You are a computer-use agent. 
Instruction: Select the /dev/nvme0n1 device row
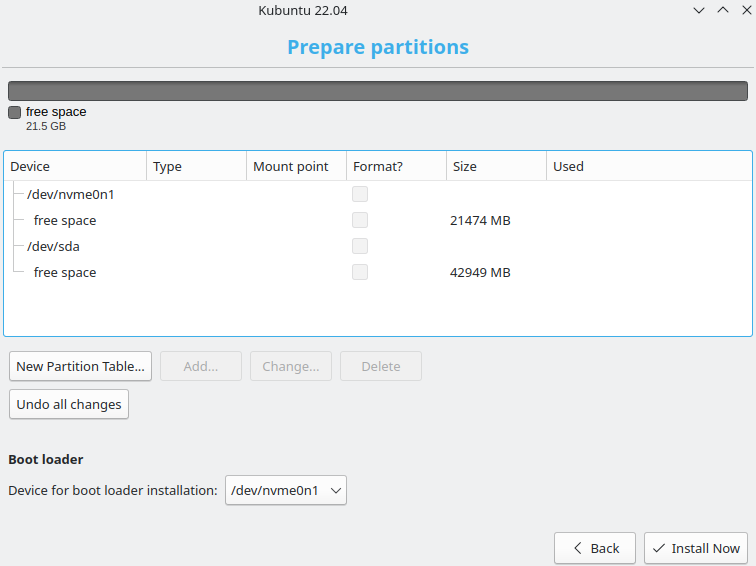coord(378,194)
